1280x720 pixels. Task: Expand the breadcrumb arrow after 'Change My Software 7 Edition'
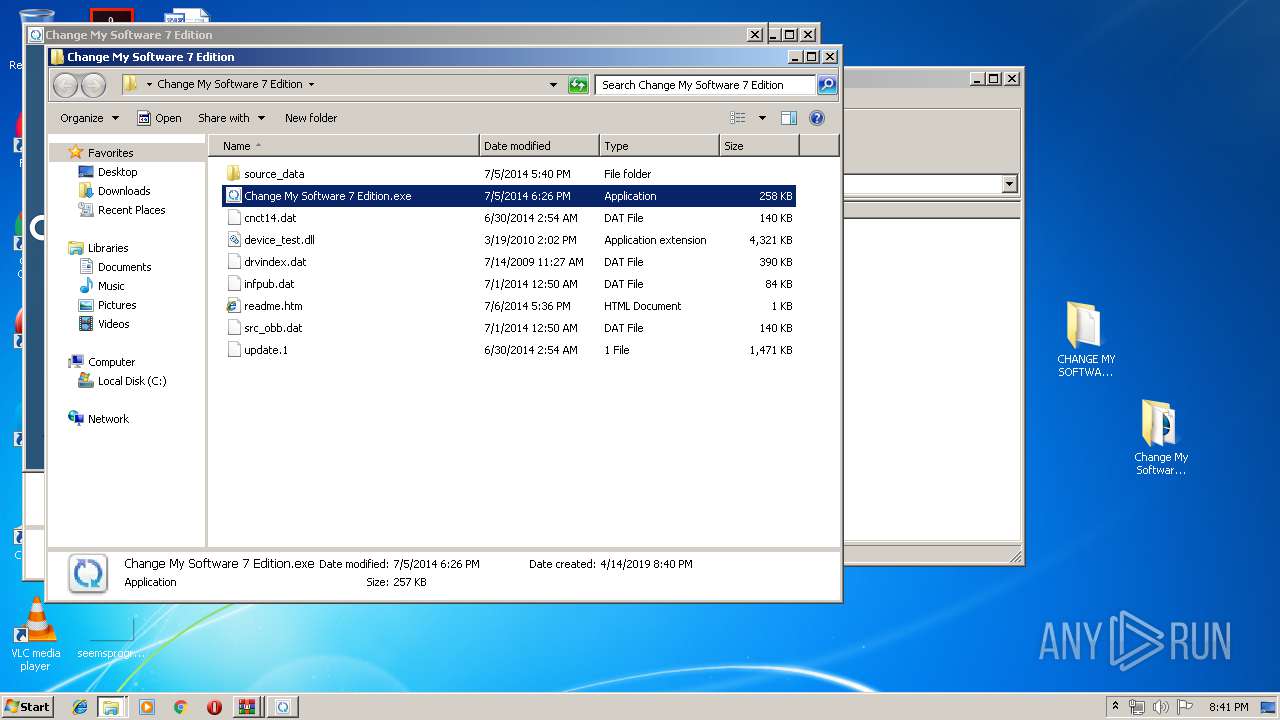tap(311, 85)
